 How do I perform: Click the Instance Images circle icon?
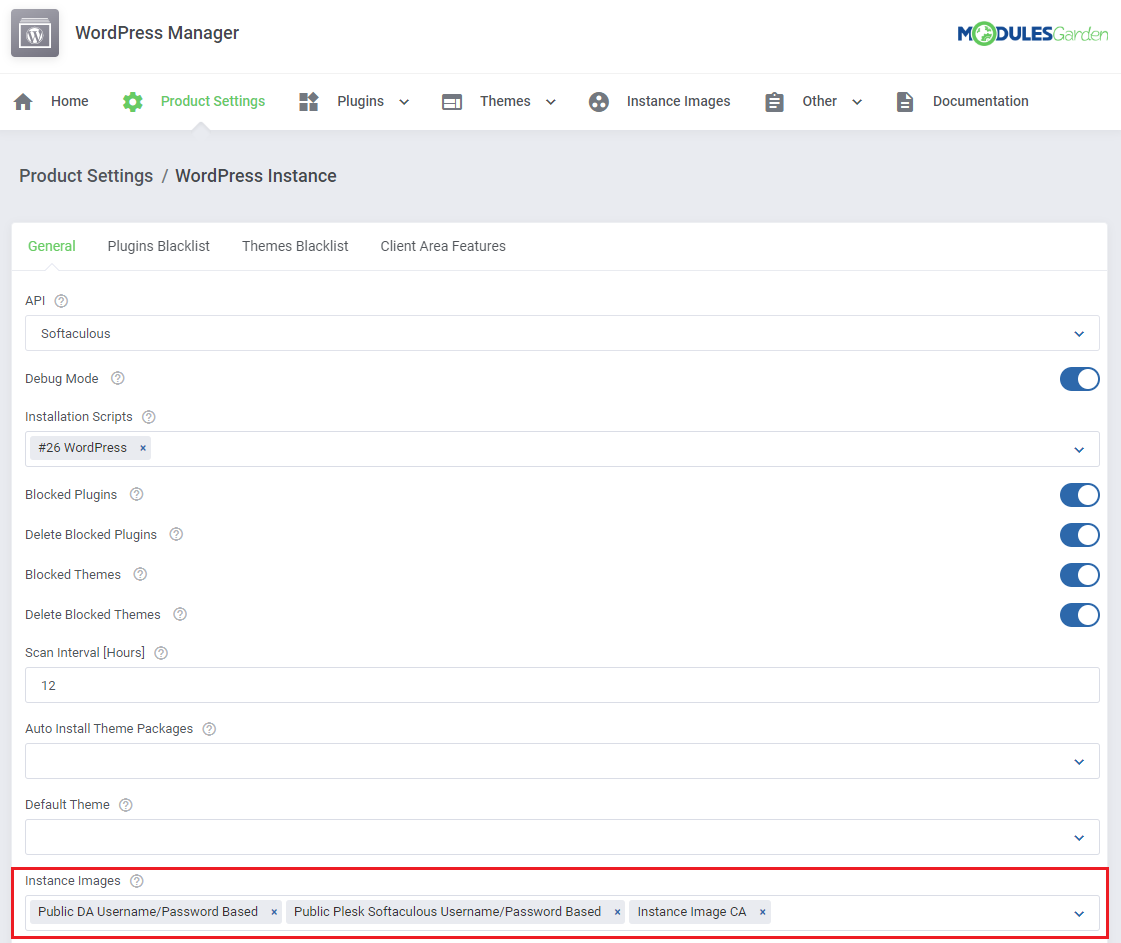pyautogui.click(x=598, y=102)
